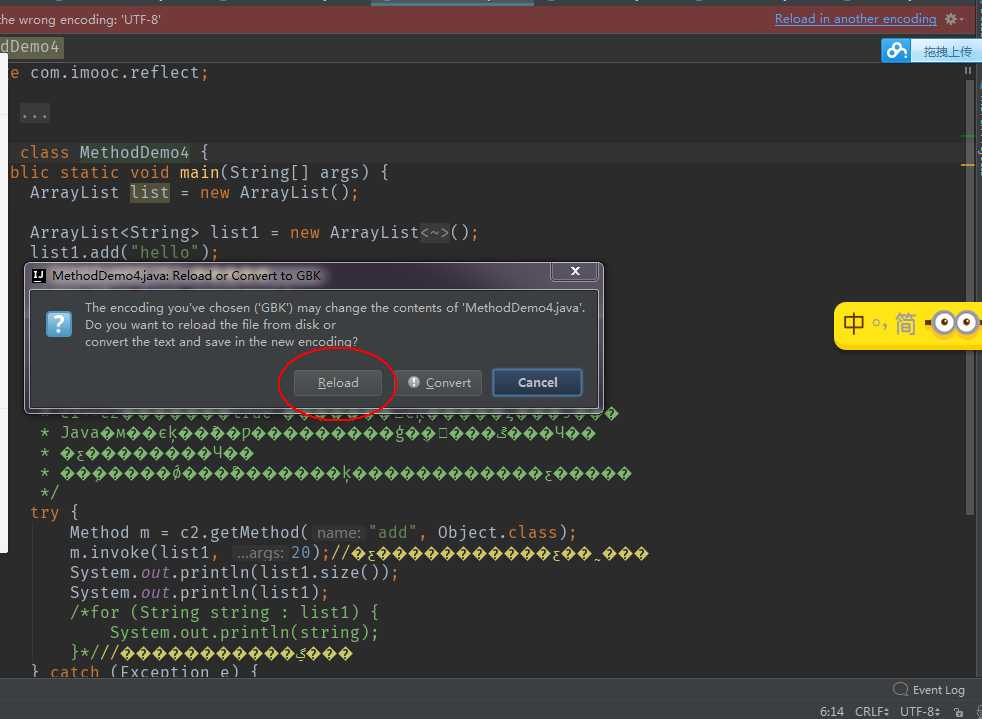Click 'System.out.println(list1.size());' line
Image resolution: width=982 pixels, height=719 pixels.
[234, 572]
